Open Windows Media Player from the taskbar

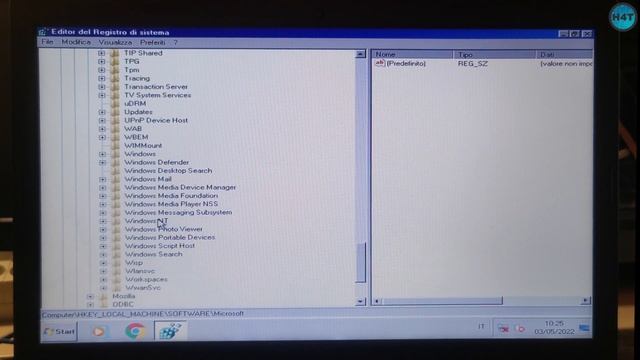pos(98,331)
